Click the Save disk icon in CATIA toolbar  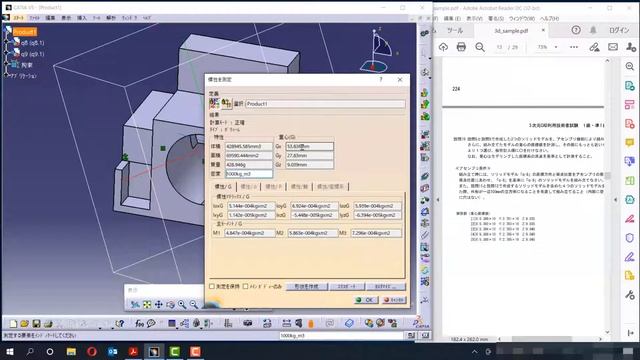coord(36,324)
